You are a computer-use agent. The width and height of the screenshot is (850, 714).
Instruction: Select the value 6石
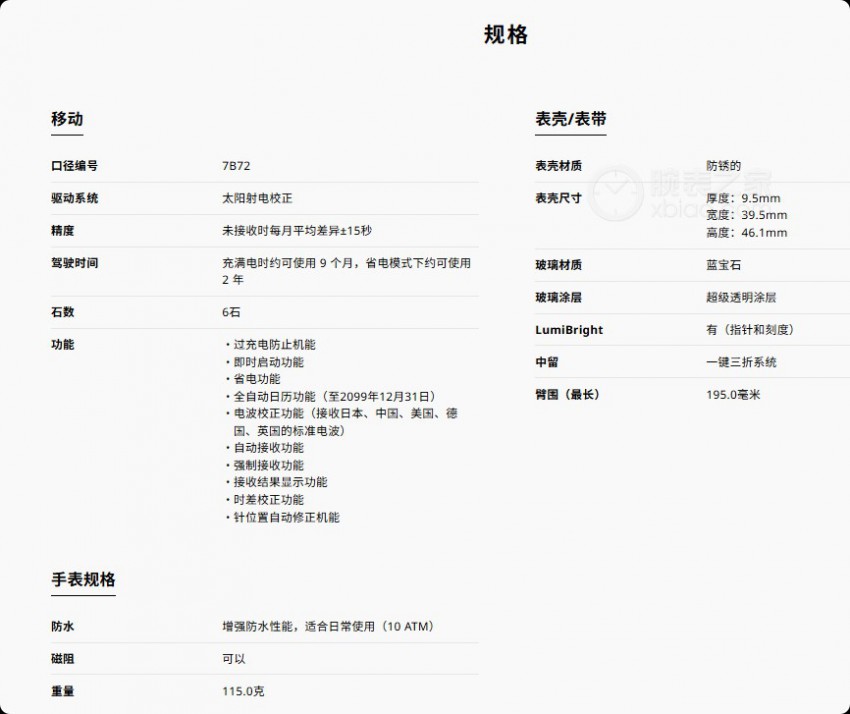point(231,312)
